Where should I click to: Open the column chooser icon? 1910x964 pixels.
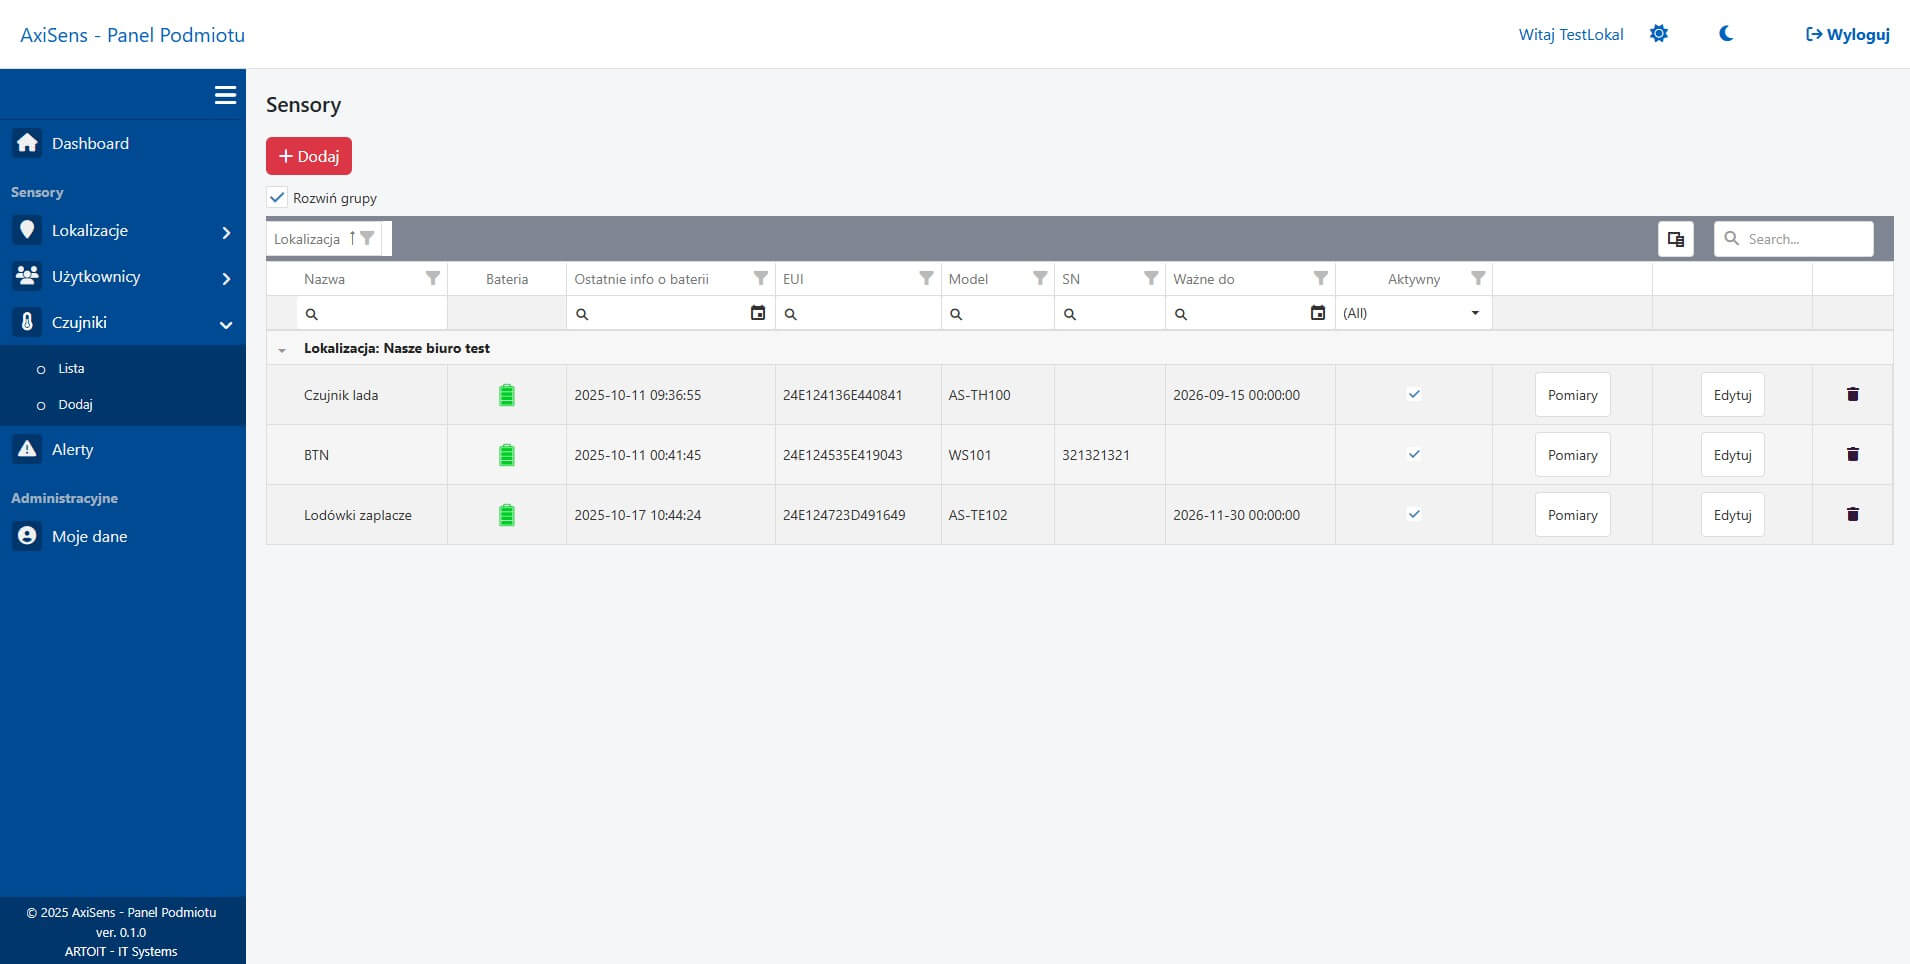coord(1675,239)
